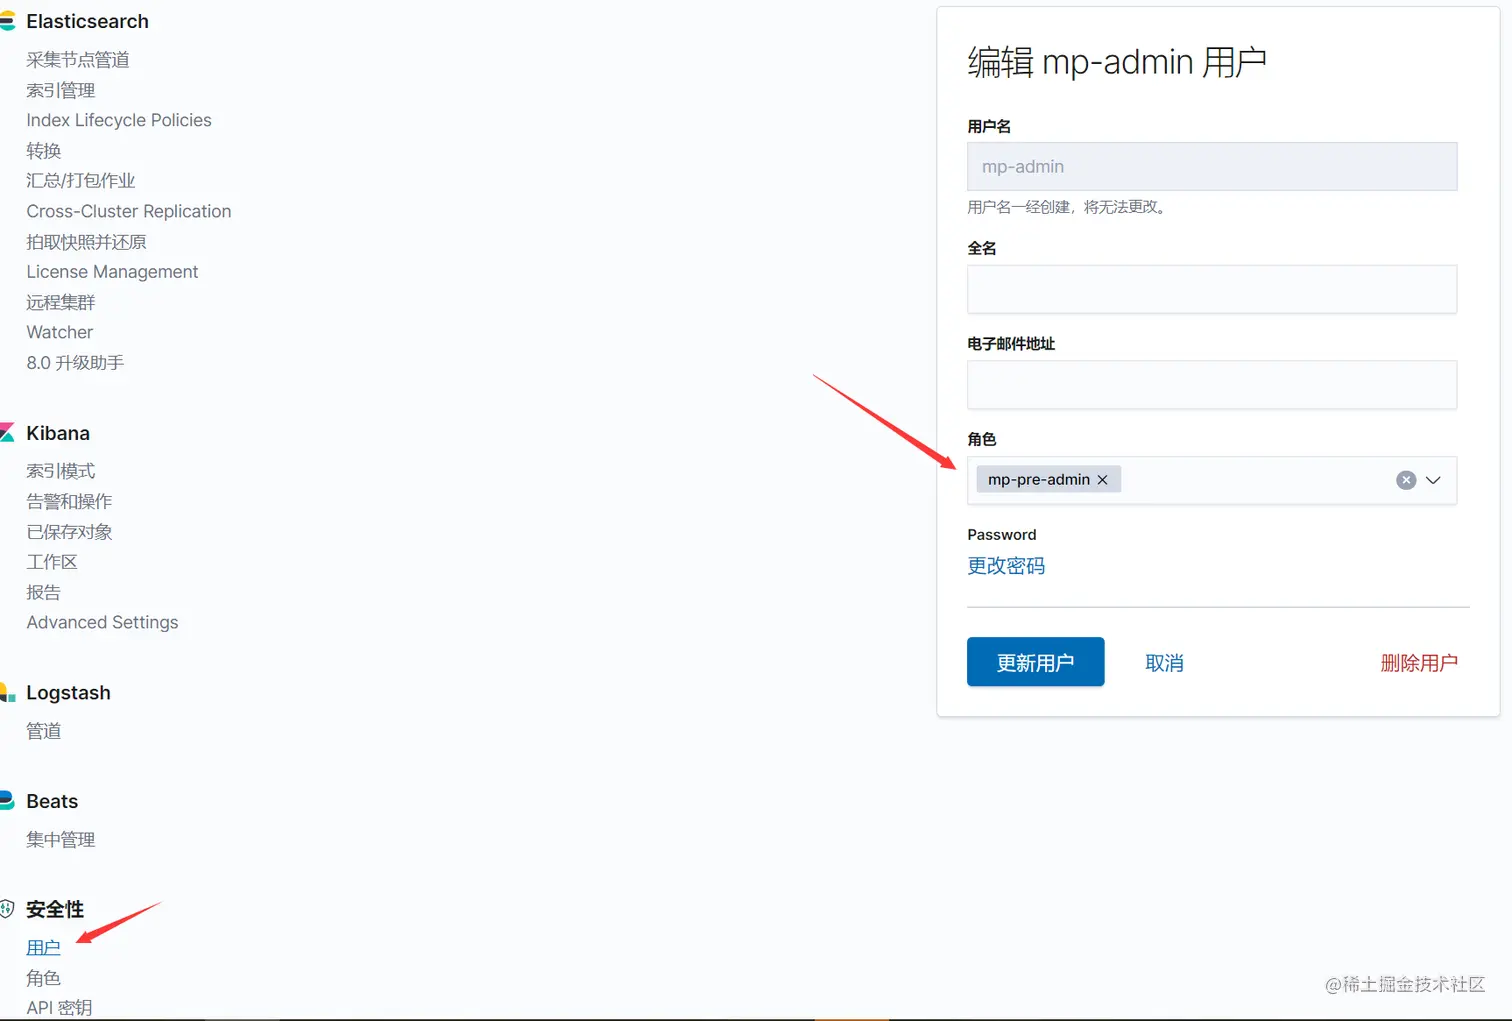
Task: Clear all selected roles
Action: click(x=1406, y=480)
